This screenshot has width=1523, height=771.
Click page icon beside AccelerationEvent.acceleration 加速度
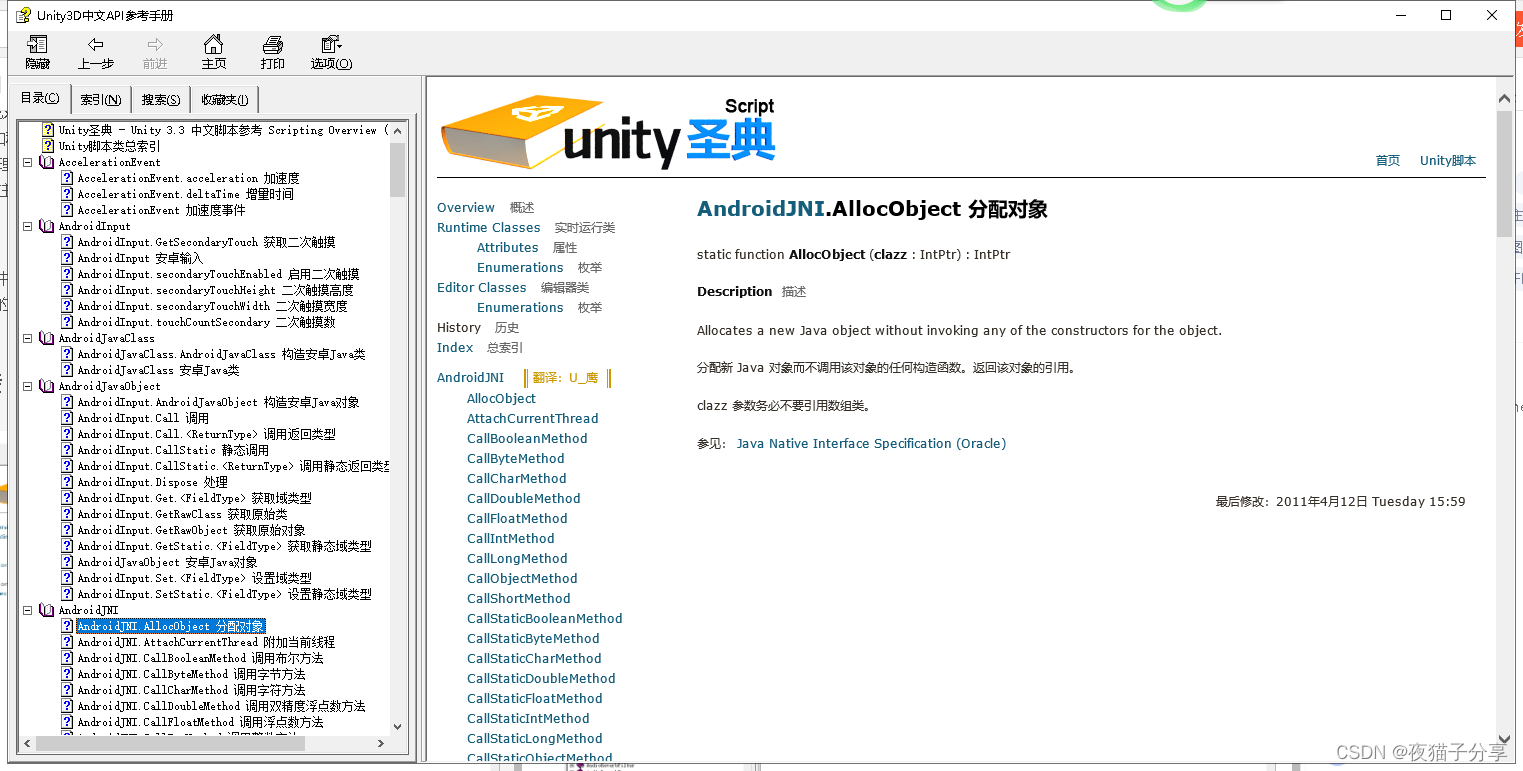68,178
